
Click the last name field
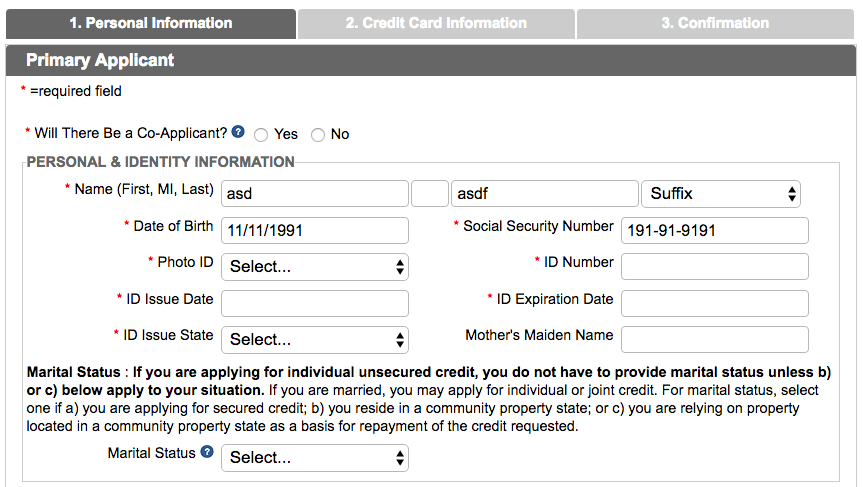point(545,194)
